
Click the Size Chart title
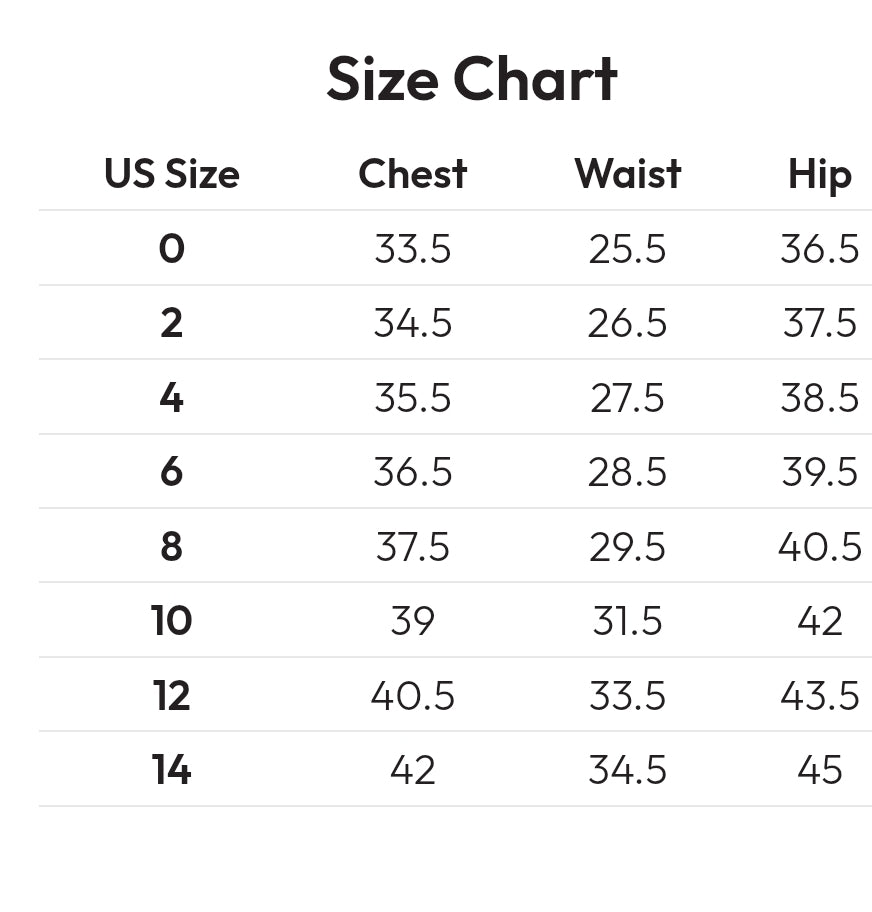472,79
